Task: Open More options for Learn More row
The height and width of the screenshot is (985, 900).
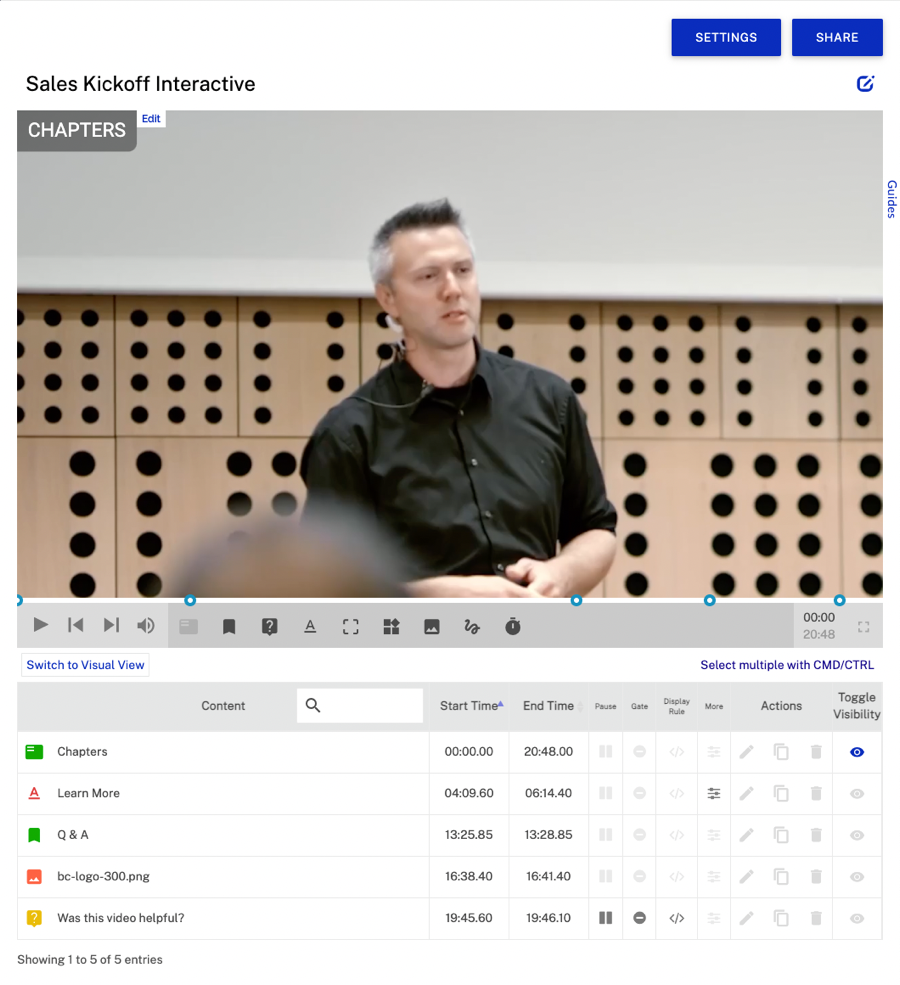Action: coord(714,794)
